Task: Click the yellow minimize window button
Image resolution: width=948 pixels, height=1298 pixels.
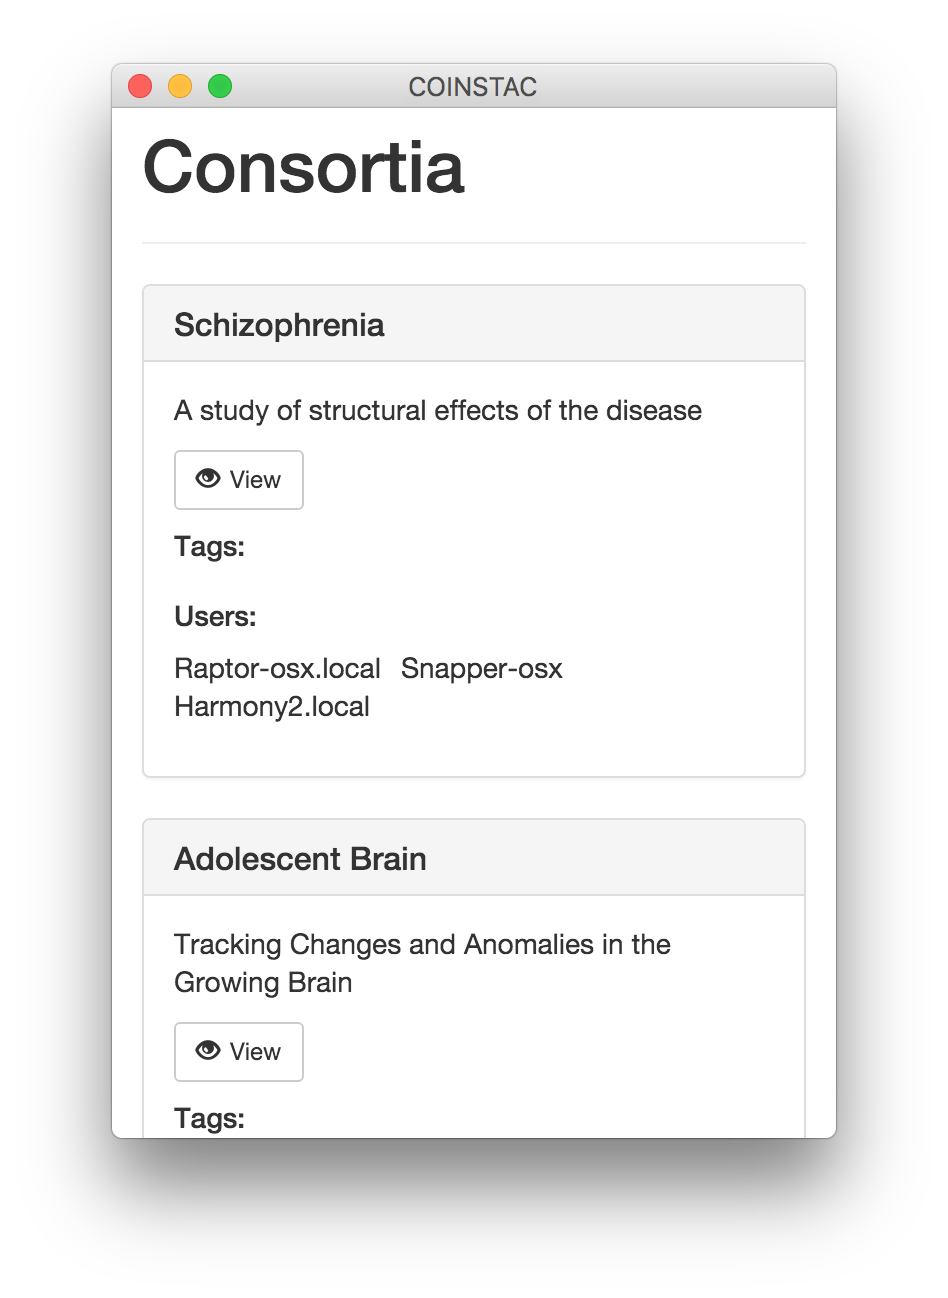Action: pos(180,87)
